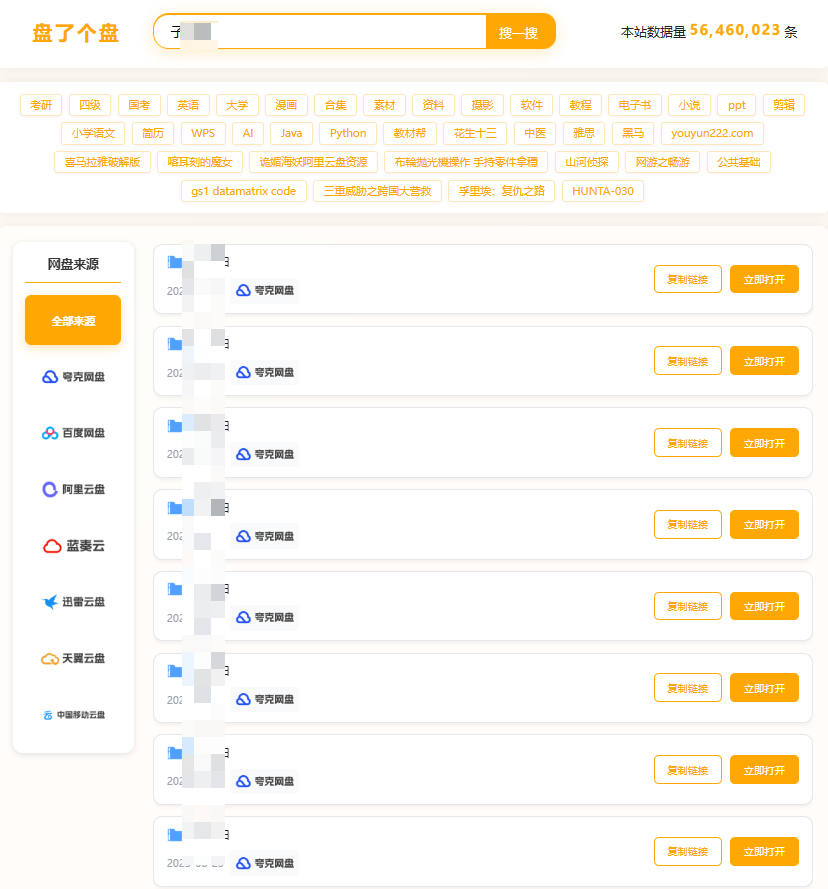
Task: Filter by 中国移动云盘 source
Action: (x=72, y=714)
